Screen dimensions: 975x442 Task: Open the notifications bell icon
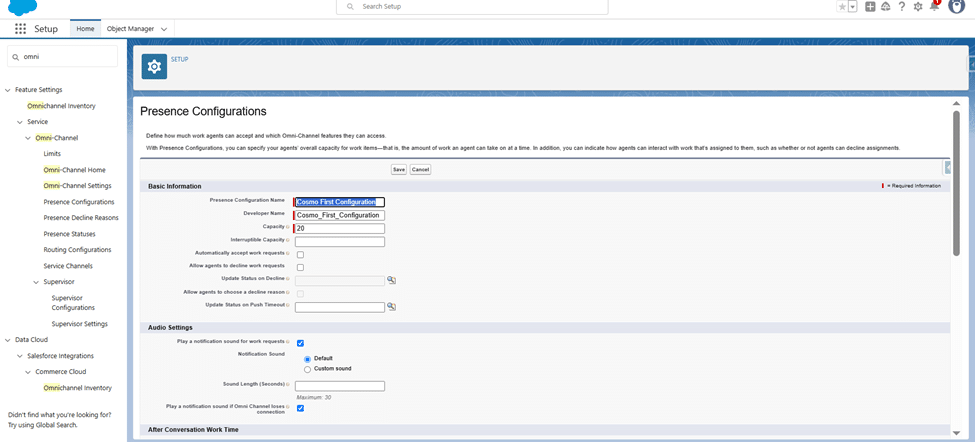click(934, 6)
